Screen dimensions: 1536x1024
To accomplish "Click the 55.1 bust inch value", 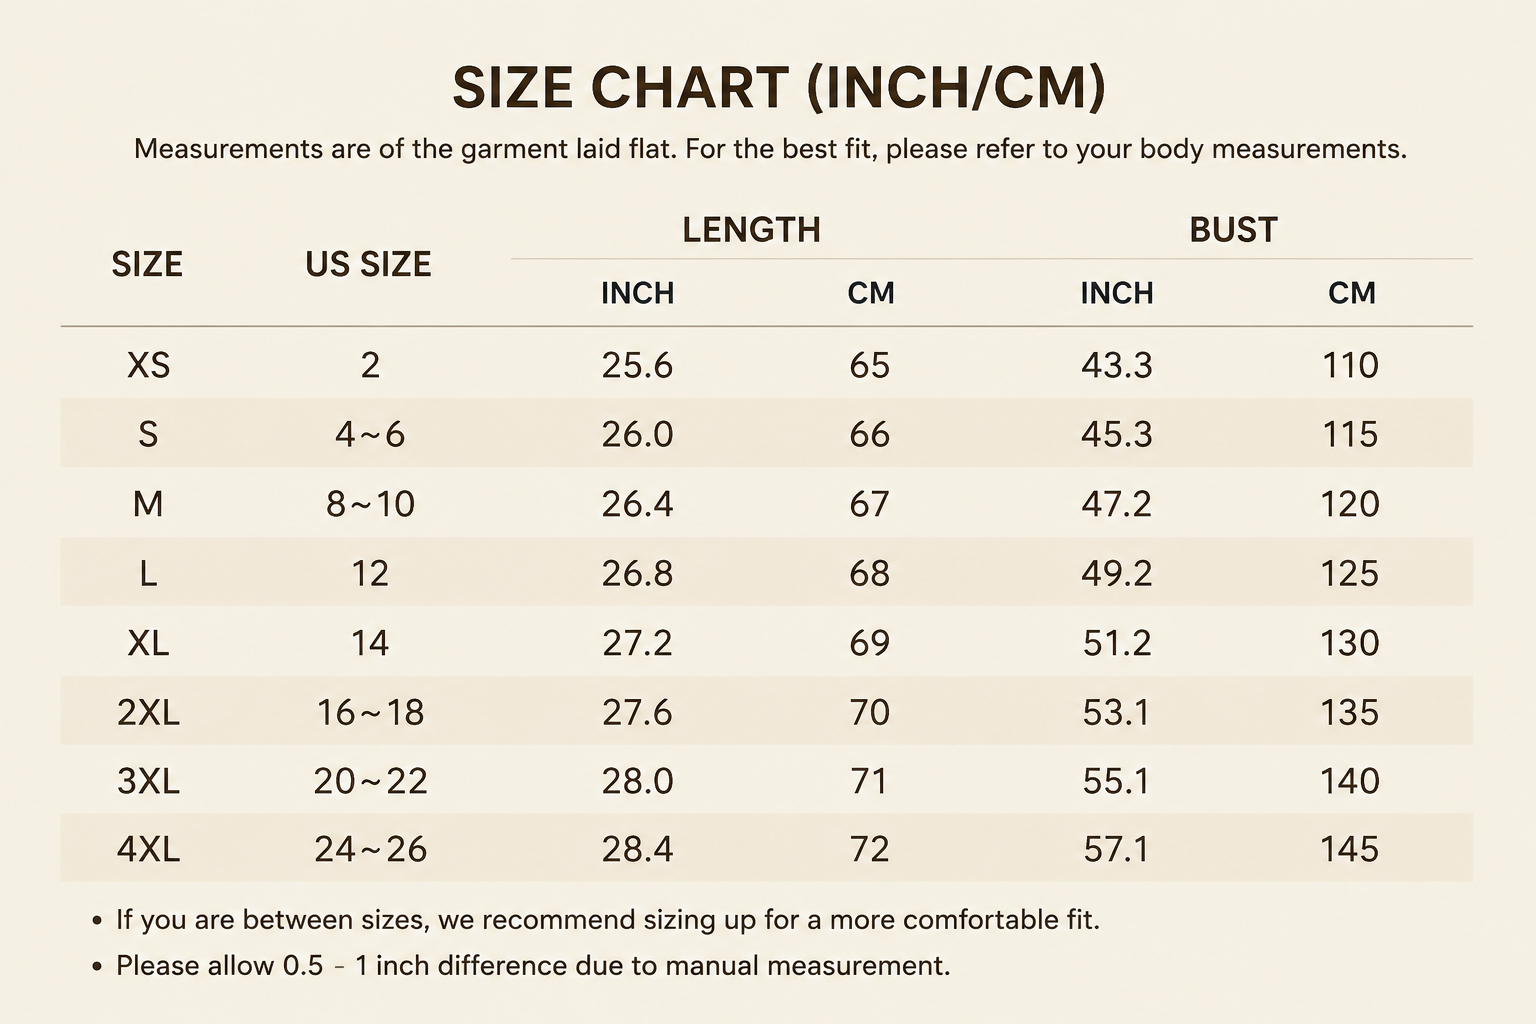I will click(1116, 781).
